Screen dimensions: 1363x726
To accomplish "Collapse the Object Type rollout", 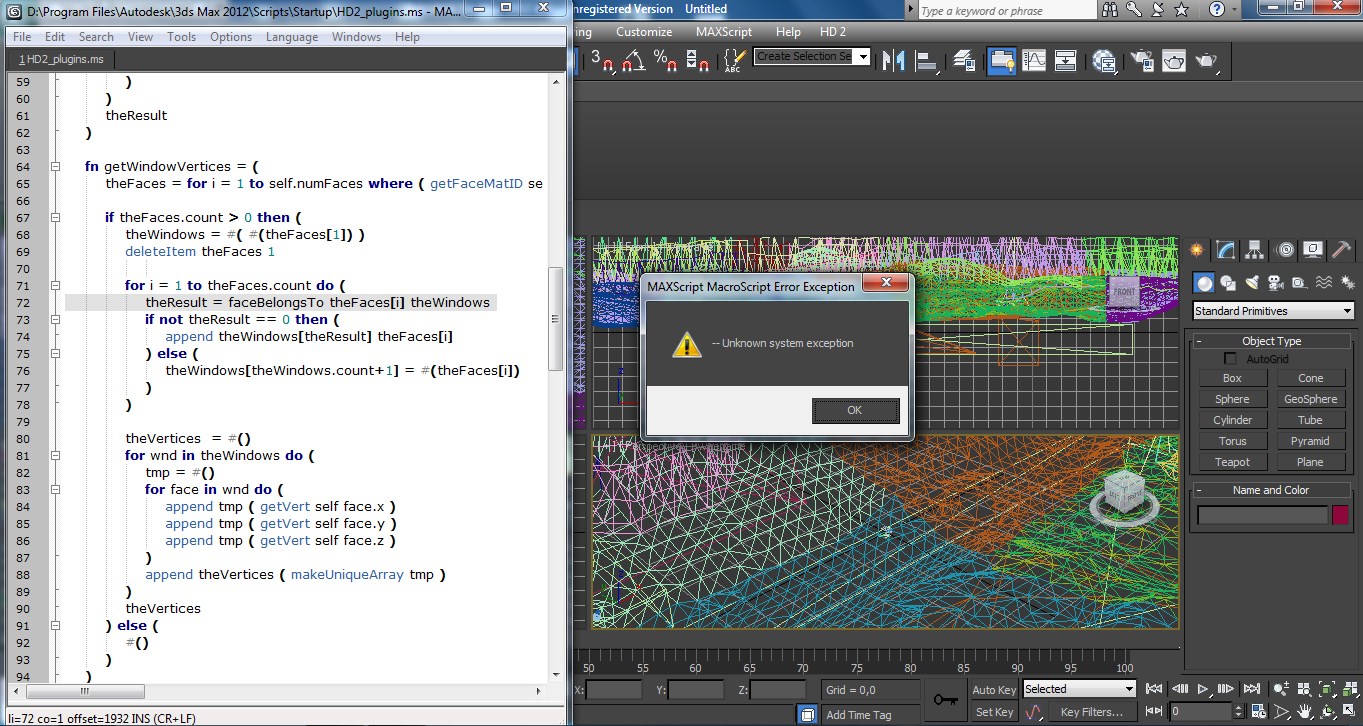I will click(x=1271, y=341).
